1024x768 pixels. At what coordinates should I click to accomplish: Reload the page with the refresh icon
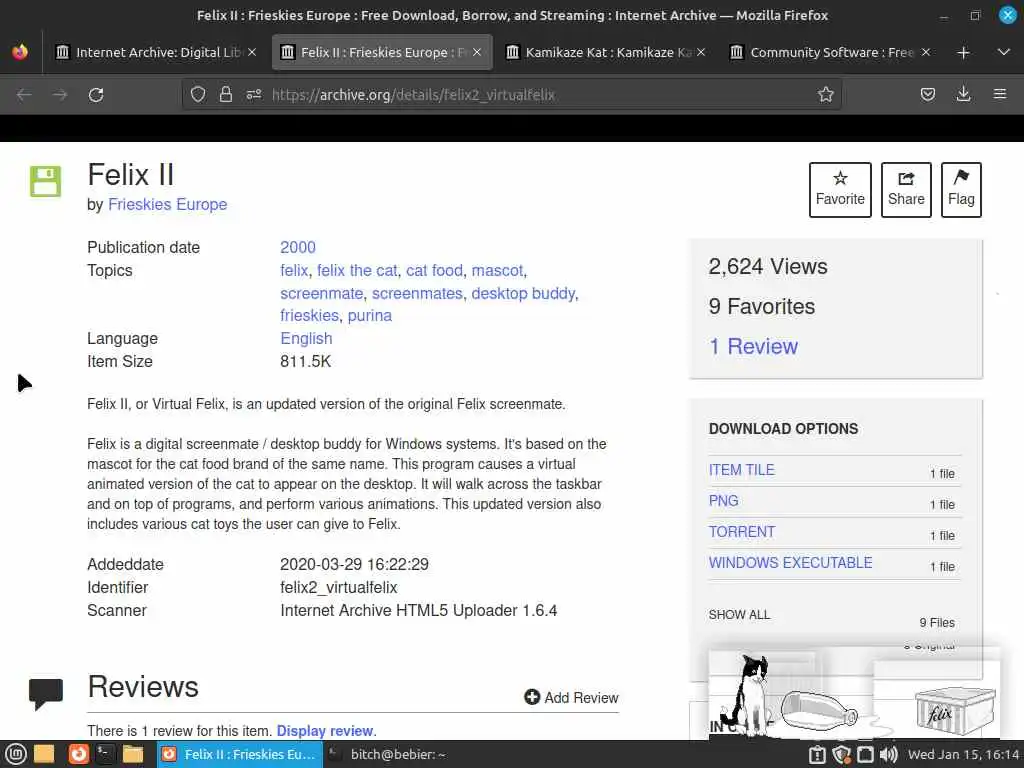tap(96, 95)
